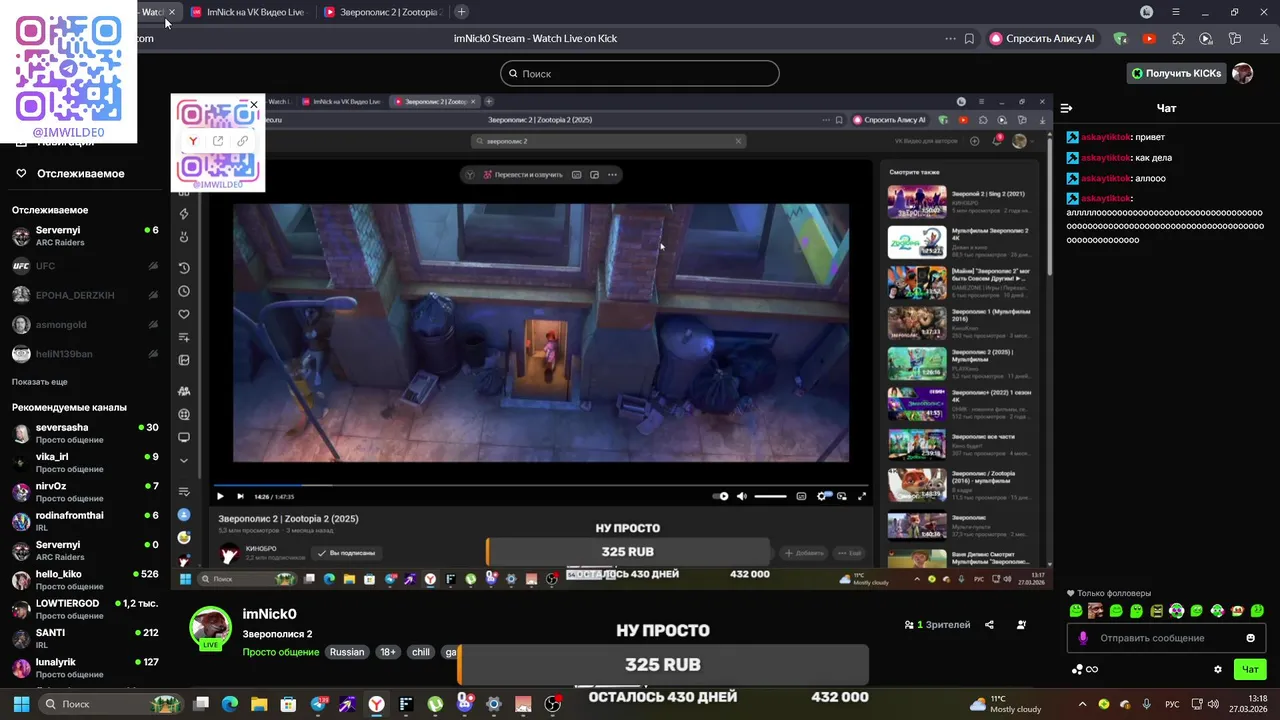Open the page options three-dot menu

pos(950,39)
